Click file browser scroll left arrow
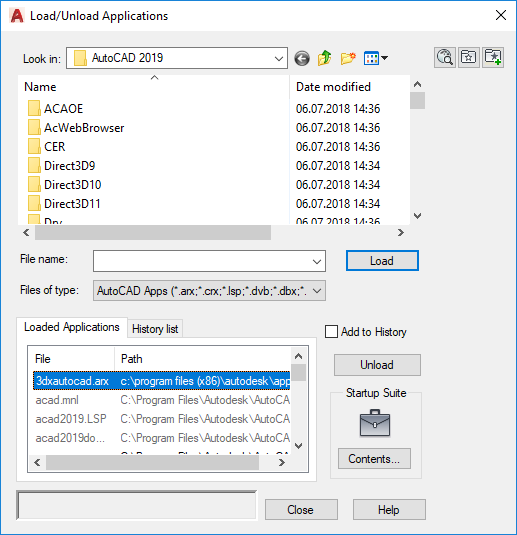 pyautogui.click(x=26, y=233)
